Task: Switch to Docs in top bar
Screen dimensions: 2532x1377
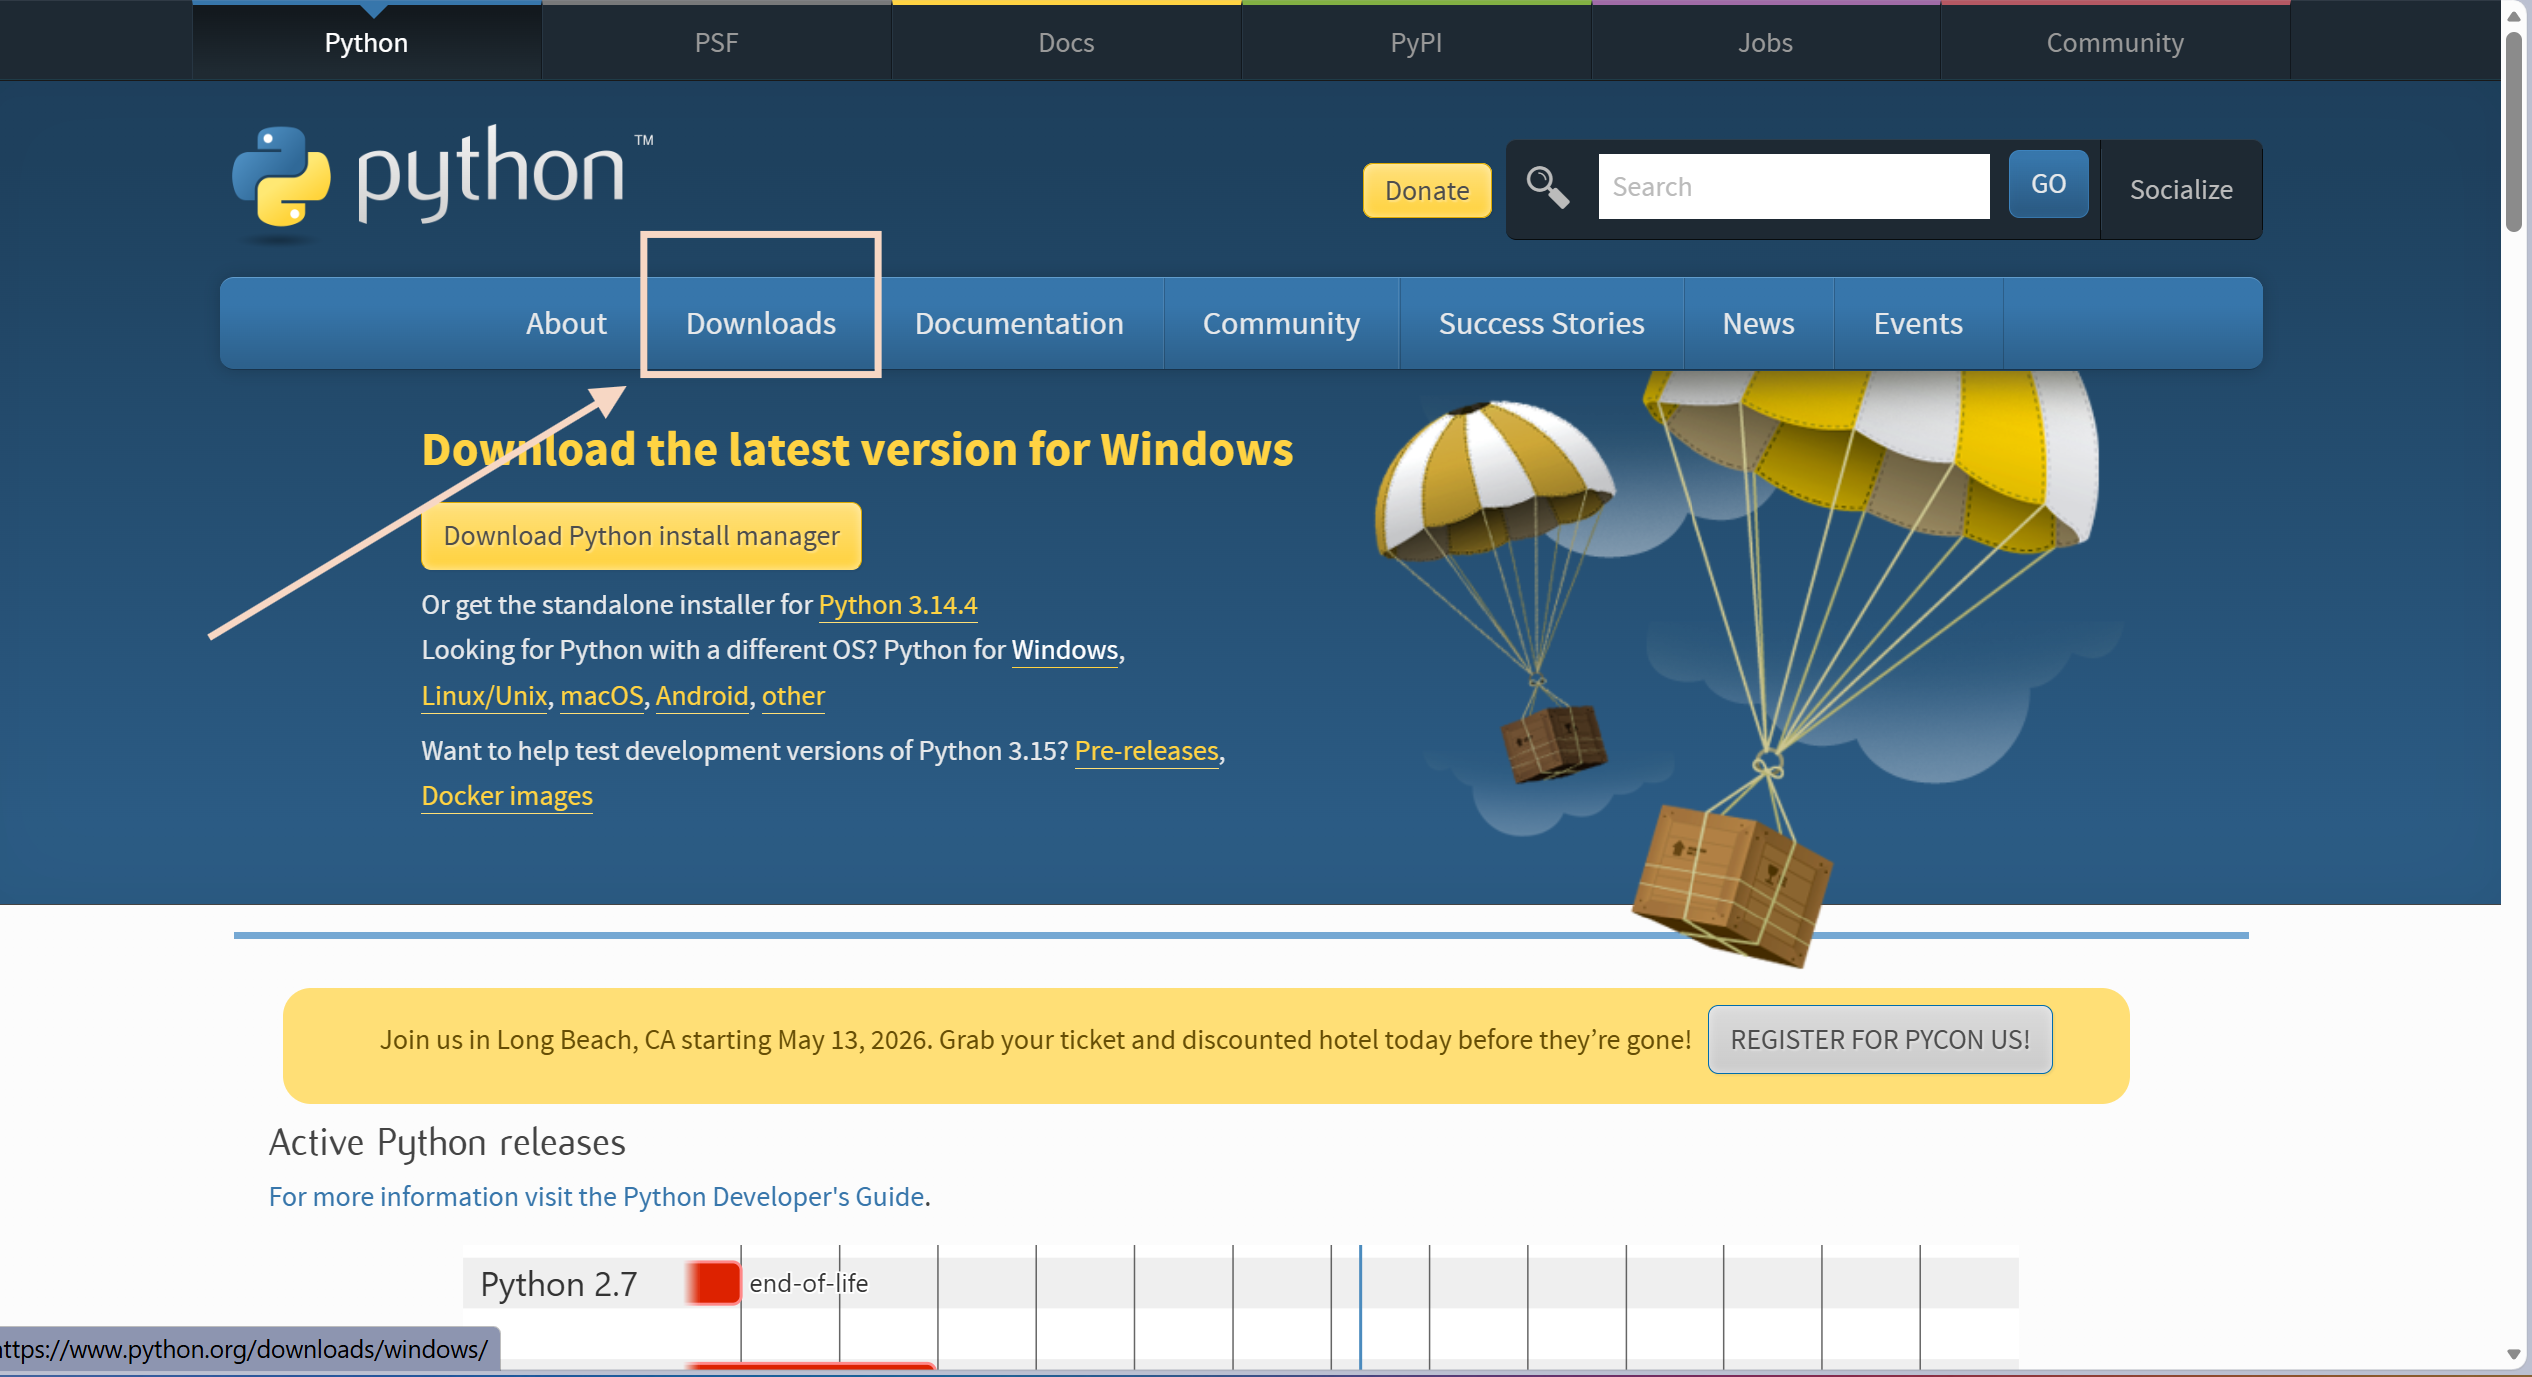Action: pos(1066,43)
